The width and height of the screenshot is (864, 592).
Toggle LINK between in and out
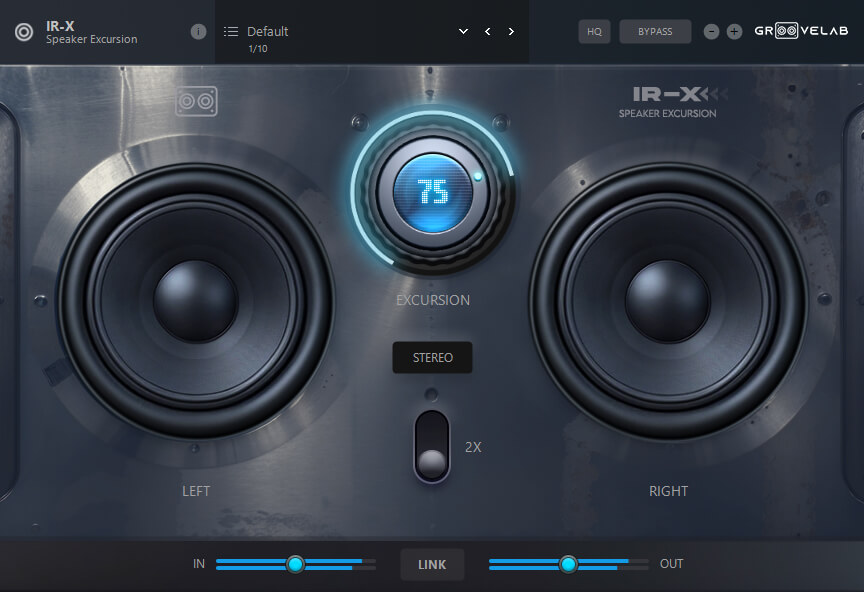[432, 565]
